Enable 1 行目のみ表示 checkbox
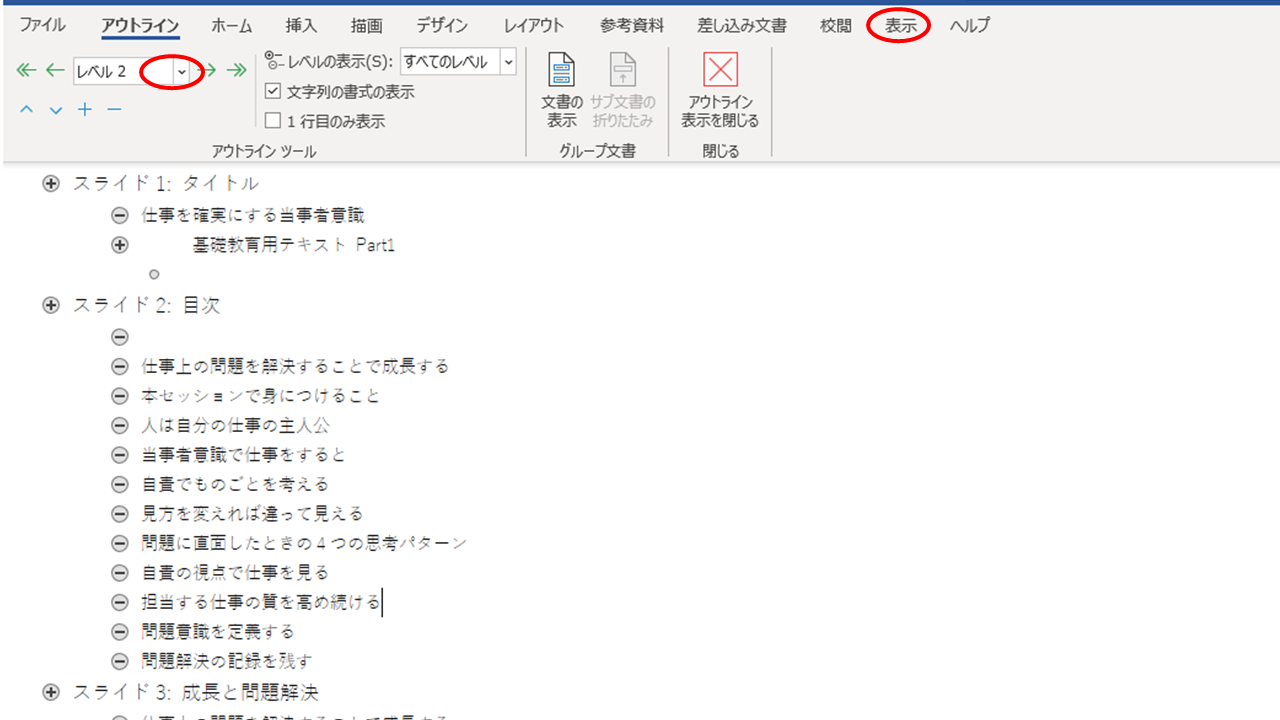The height and width of the screenshot is (720, 1280). pyautogui.click(x=273, y=121)
